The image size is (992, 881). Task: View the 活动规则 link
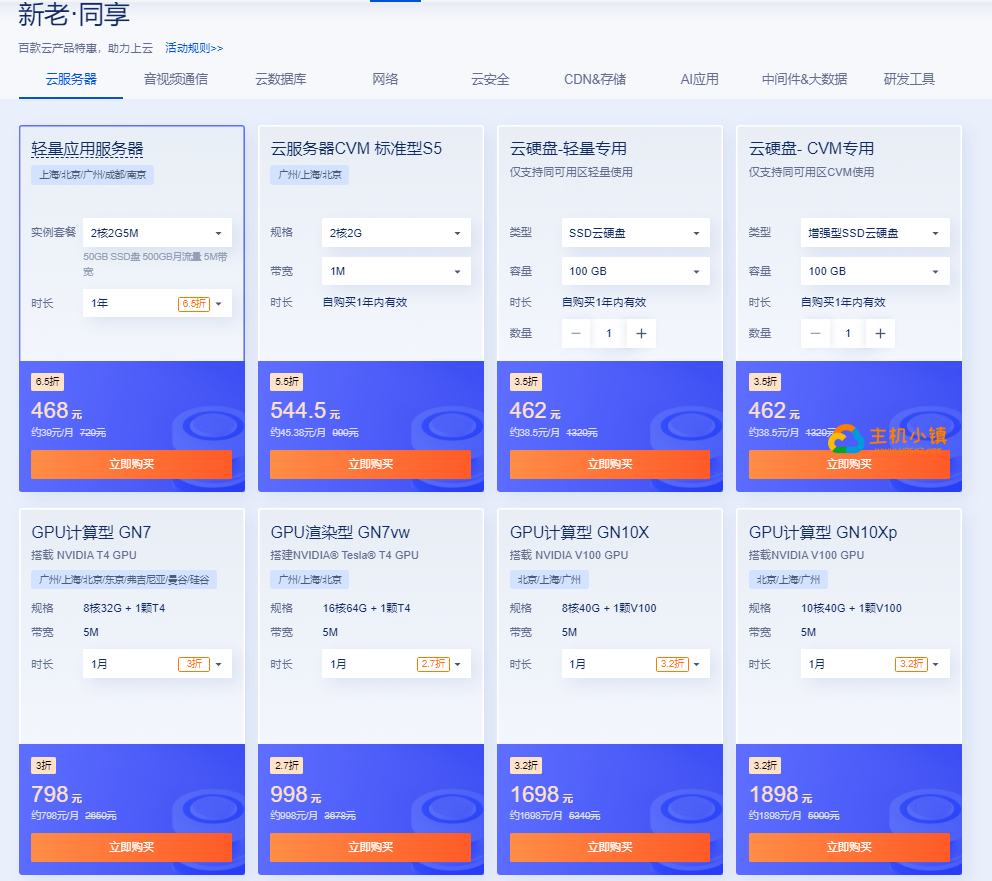[x=193, y=46]
